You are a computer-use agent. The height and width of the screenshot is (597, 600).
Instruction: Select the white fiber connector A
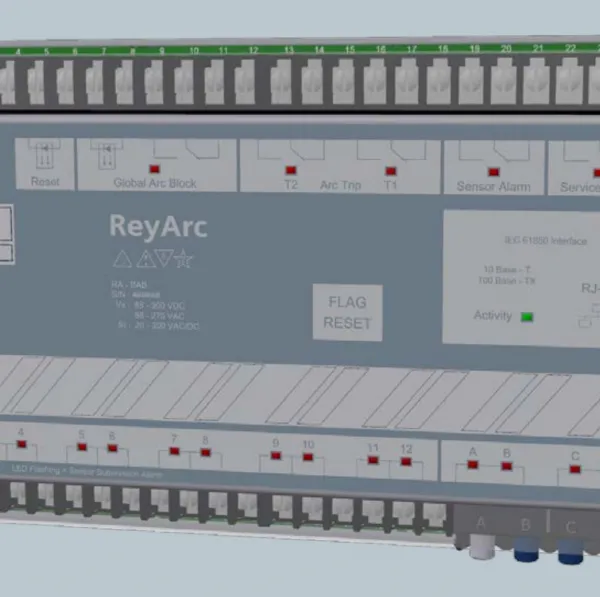pos(482,546)
